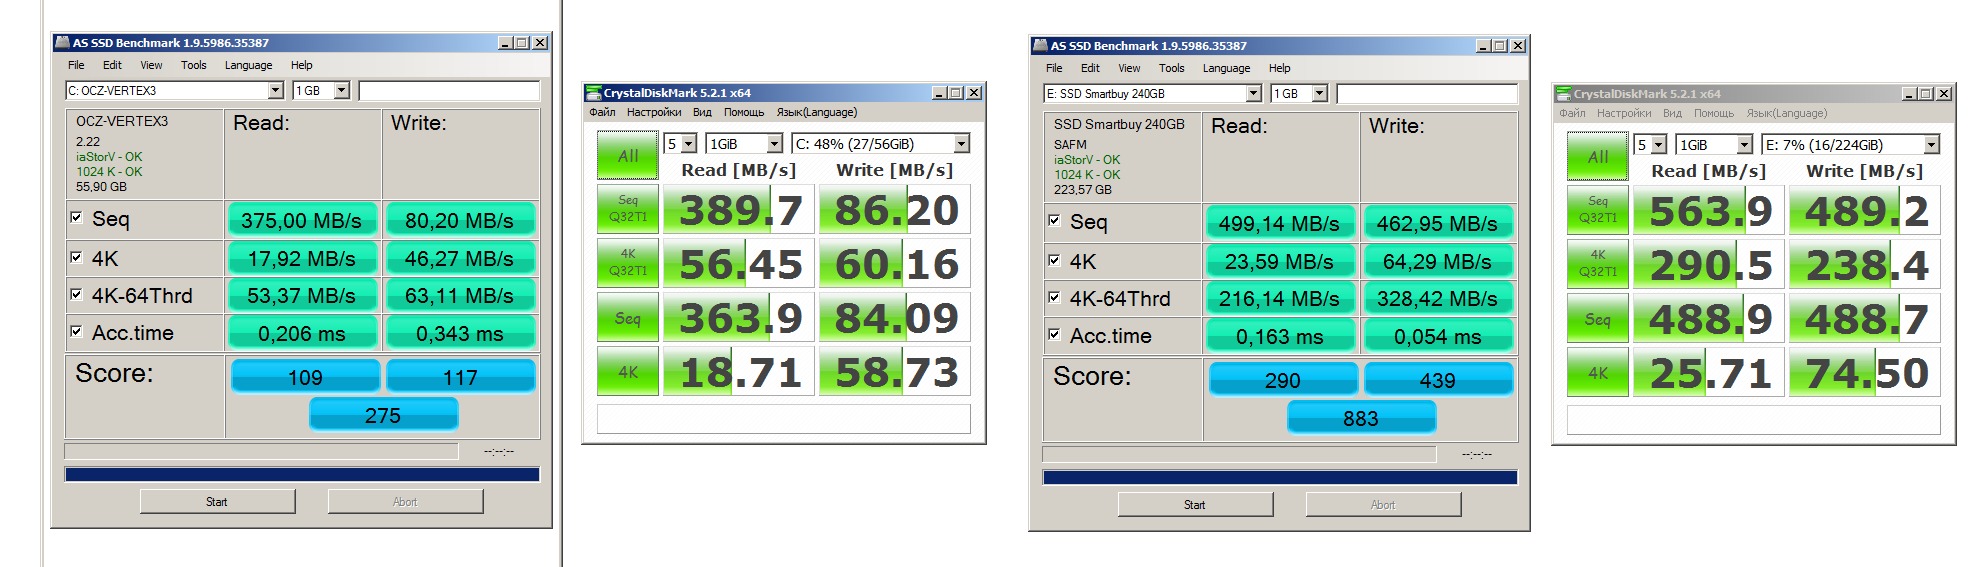Click Start button in SSD Smartbuy AS SSD window
Image resolution: width=1988 pixels, height=567 pixels.
(1195, 505)
